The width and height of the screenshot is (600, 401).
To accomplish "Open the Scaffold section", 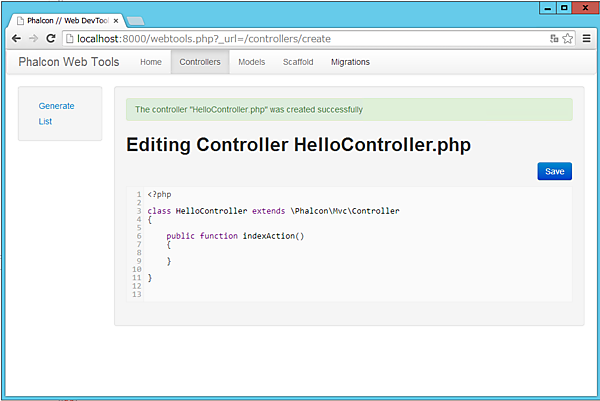I will pos(297,62).
